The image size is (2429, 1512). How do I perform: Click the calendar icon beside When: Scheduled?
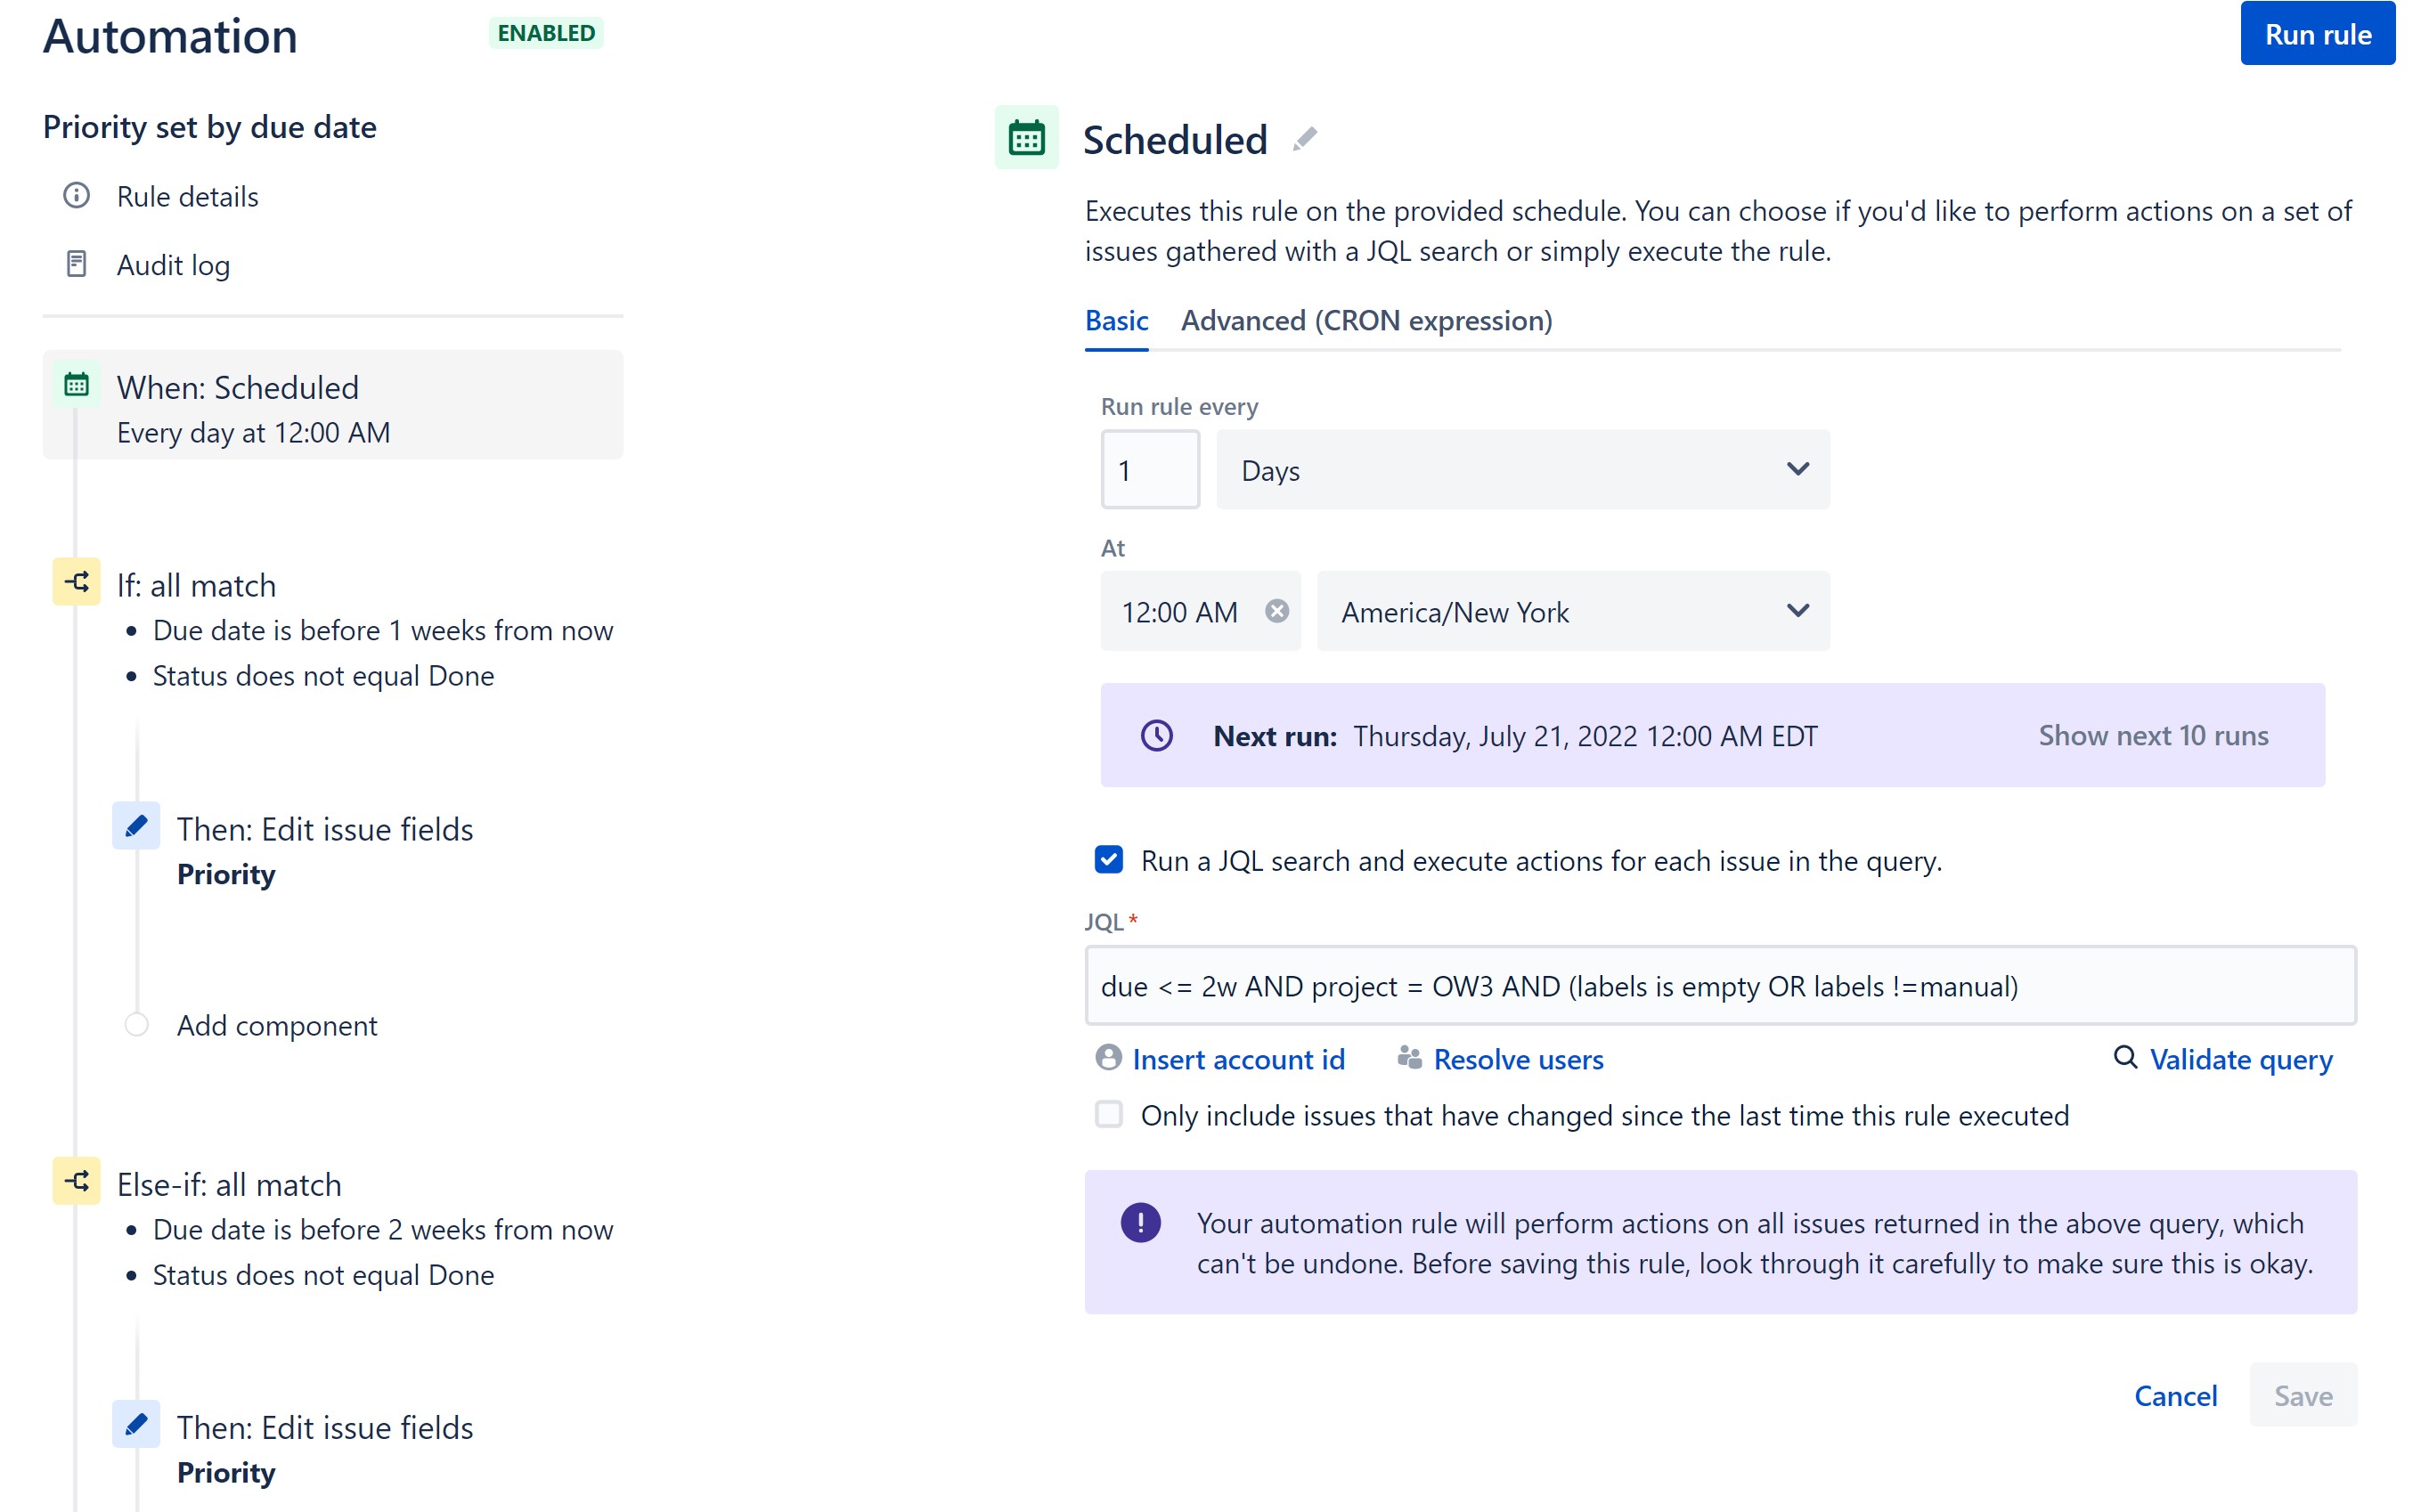tap(76, 386)
